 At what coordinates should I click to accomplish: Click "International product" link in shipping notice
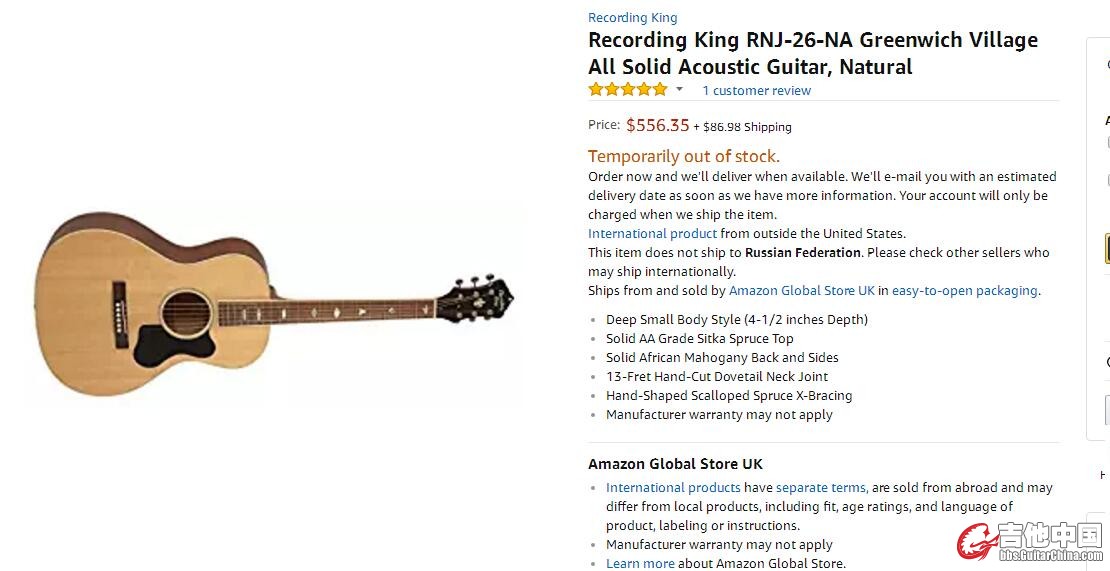tap(652, 234)
